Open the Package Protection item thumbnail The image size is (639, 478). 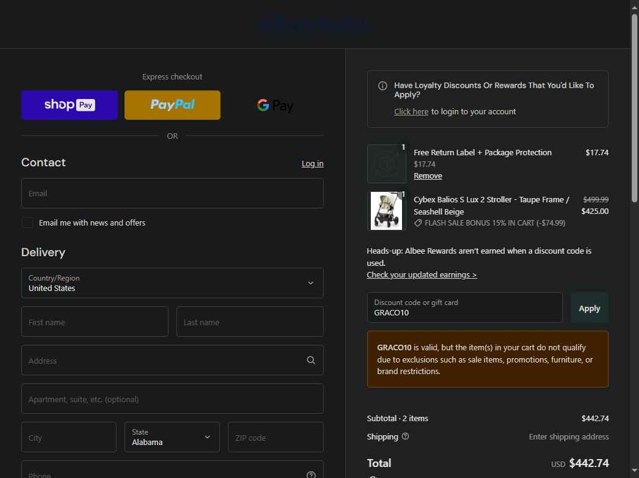coord(386,164)
